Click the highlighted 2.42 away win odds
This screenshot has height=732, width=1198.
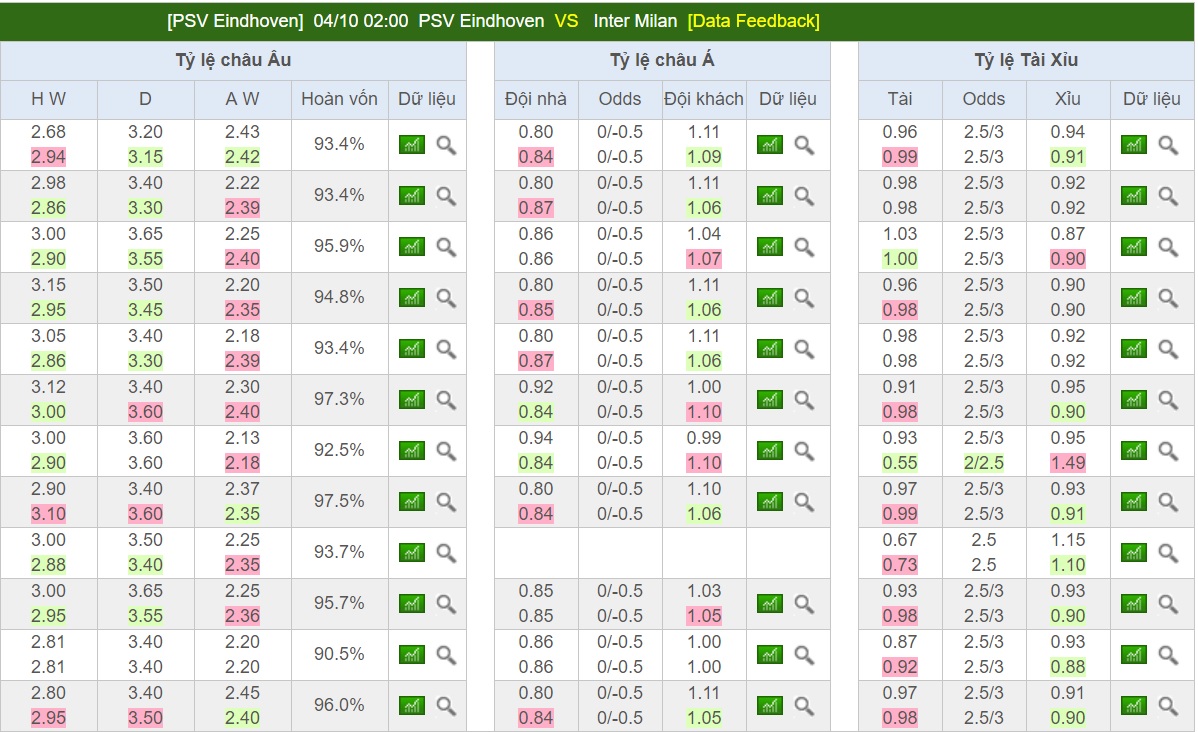pyautogui.click(x=242, y=157)
